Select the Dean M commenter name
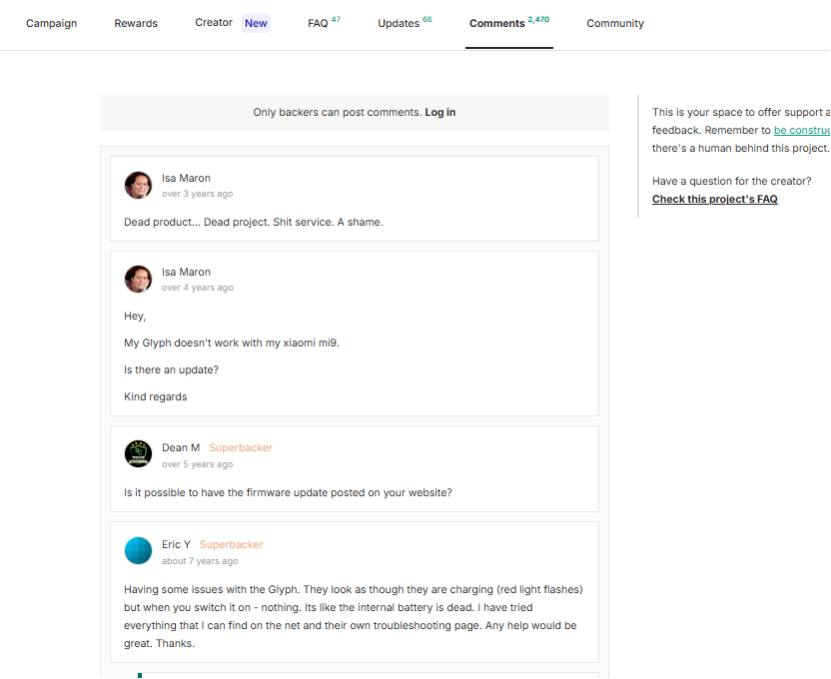Screen dimensions: 831x679 (181, 448)
